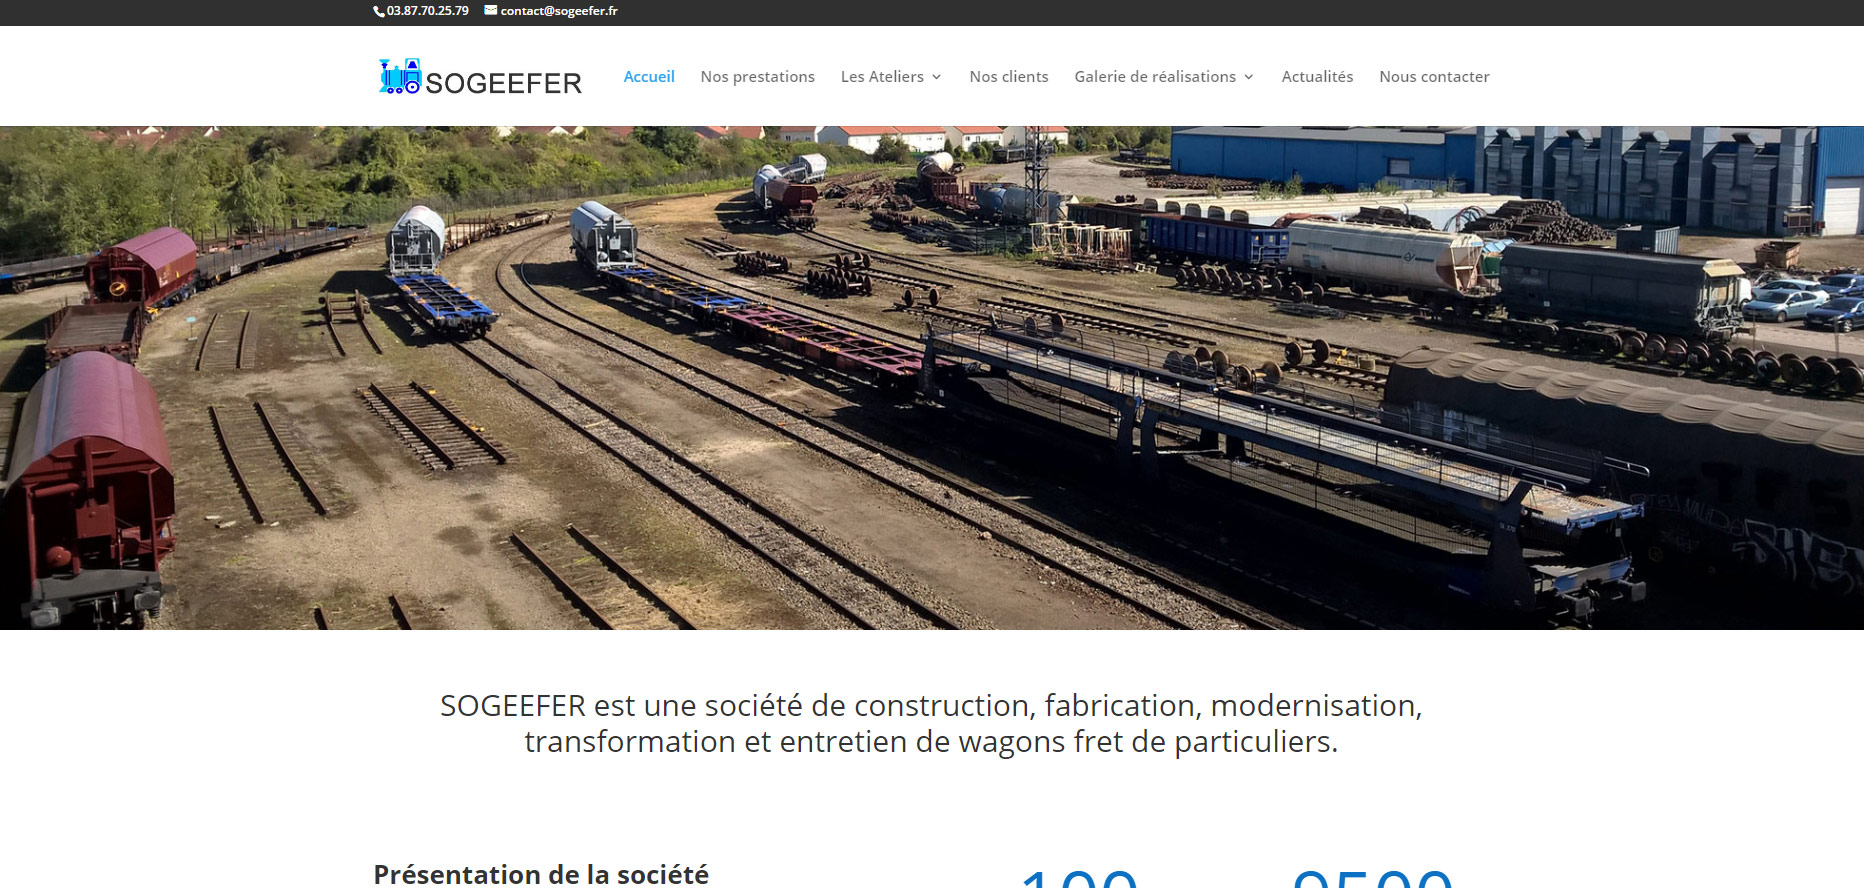Go to the Accueil menu item
1864x888 pixels.
click(x=649, y=76)
